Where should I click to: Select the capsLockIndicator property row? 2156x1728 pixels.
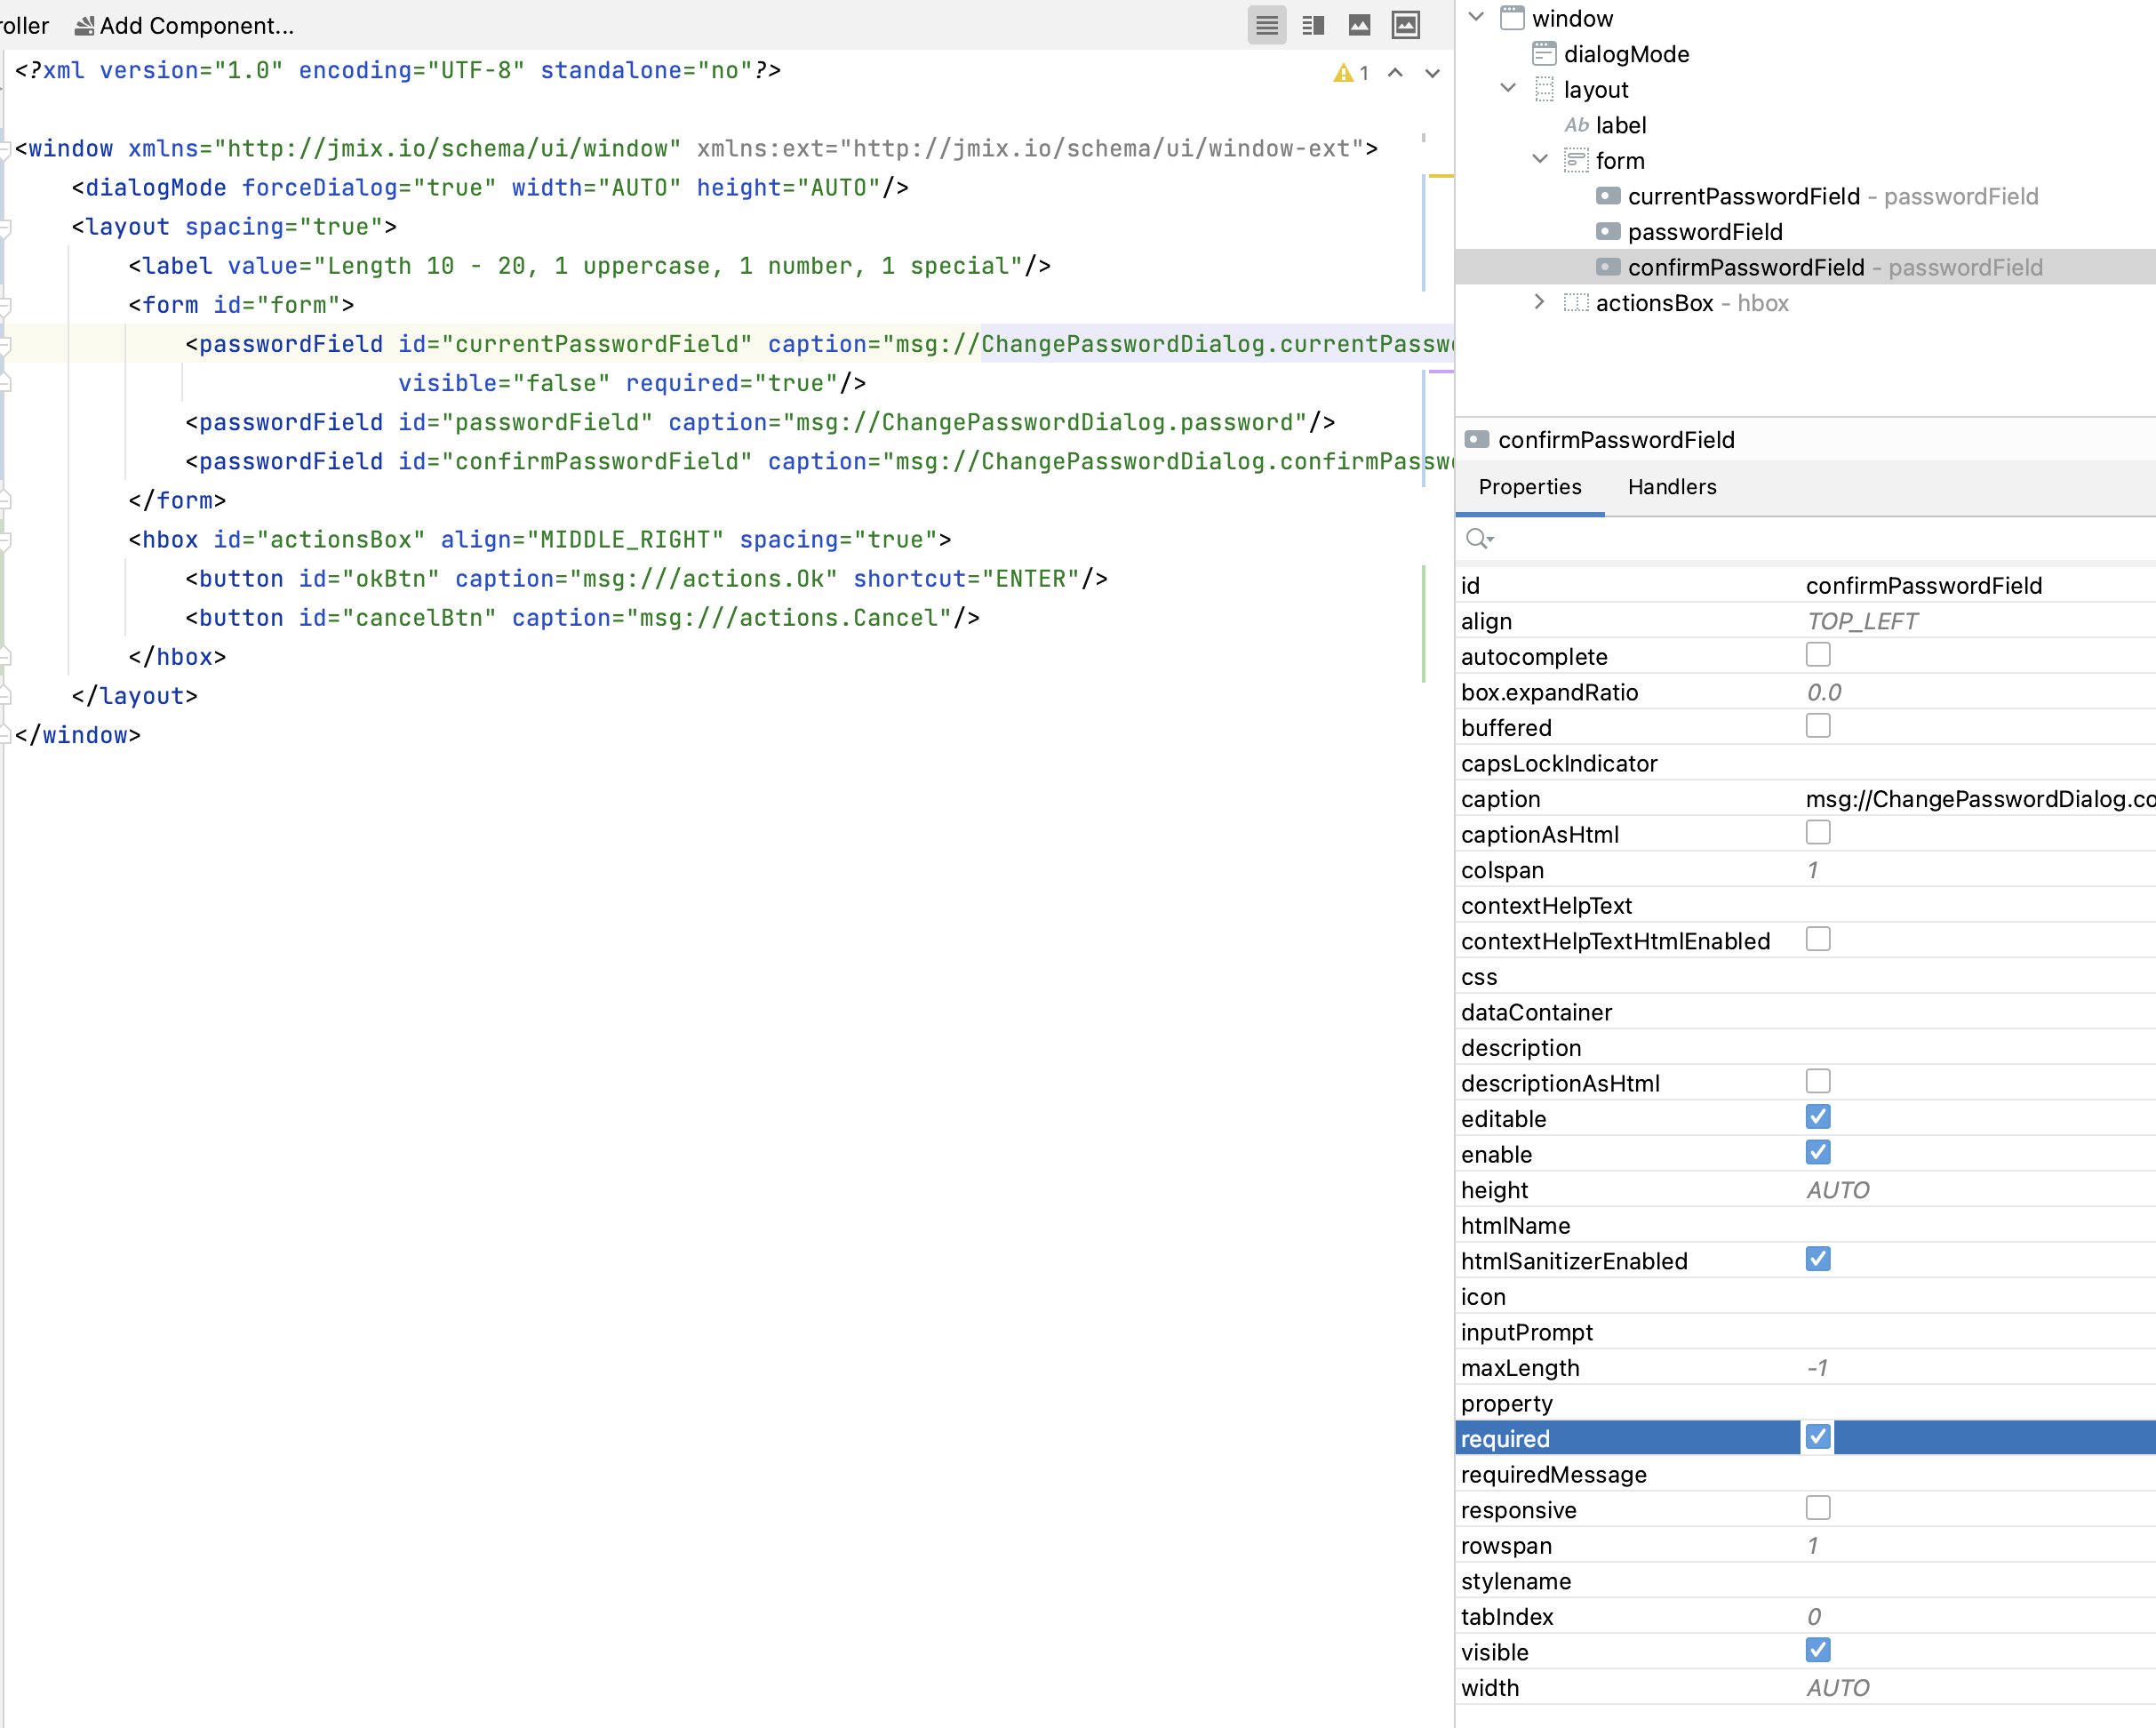coord(1805,764)
